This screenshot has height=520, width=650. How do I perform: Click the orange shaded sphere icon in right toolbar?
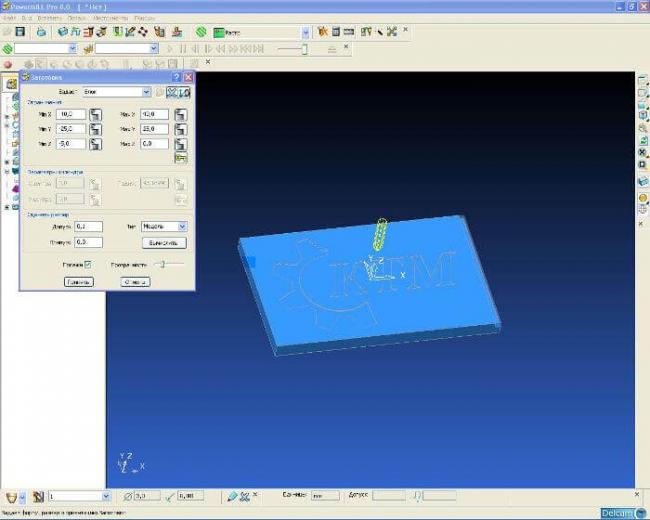click(643, 198)
